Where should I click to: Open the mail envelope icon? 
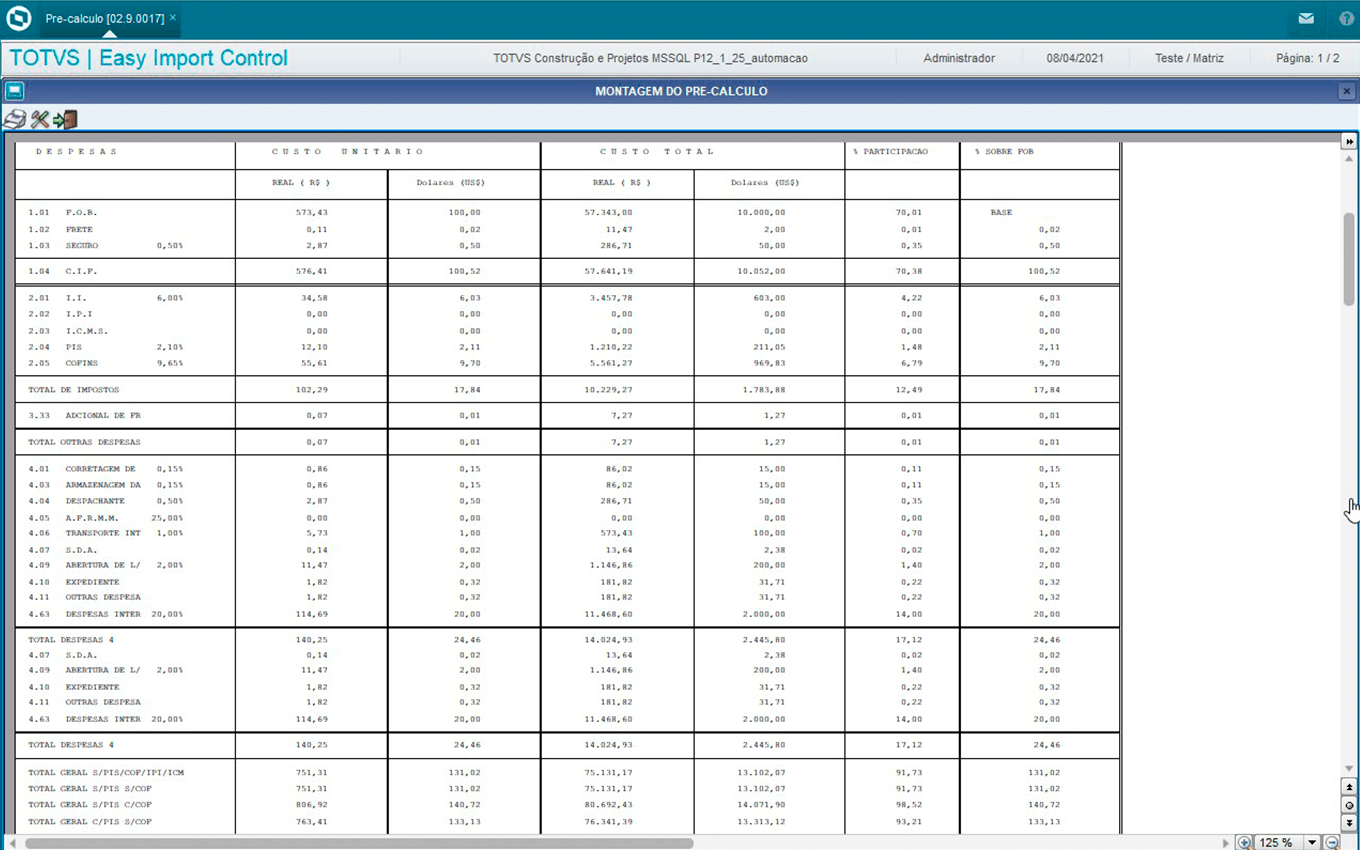[1306, 19]
